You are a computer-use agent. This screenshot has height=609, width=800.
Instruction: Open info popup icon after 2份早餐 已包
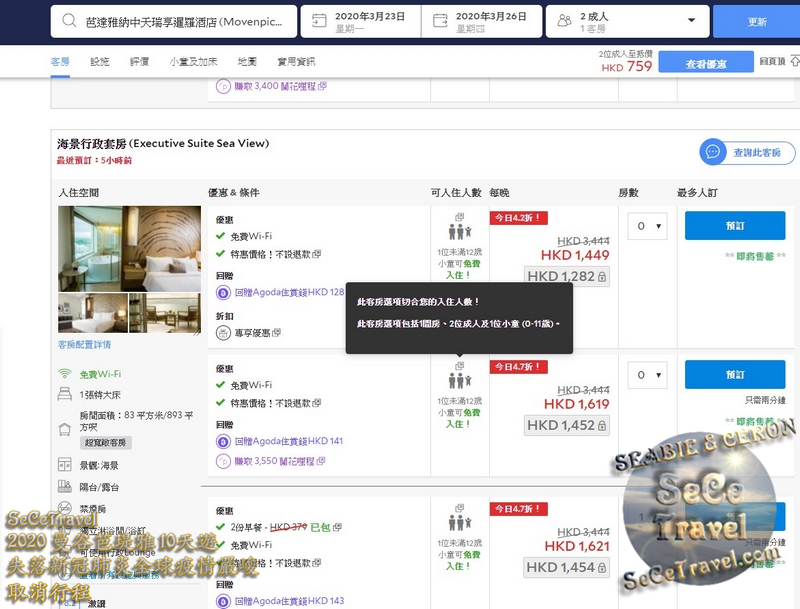[337, 527]
